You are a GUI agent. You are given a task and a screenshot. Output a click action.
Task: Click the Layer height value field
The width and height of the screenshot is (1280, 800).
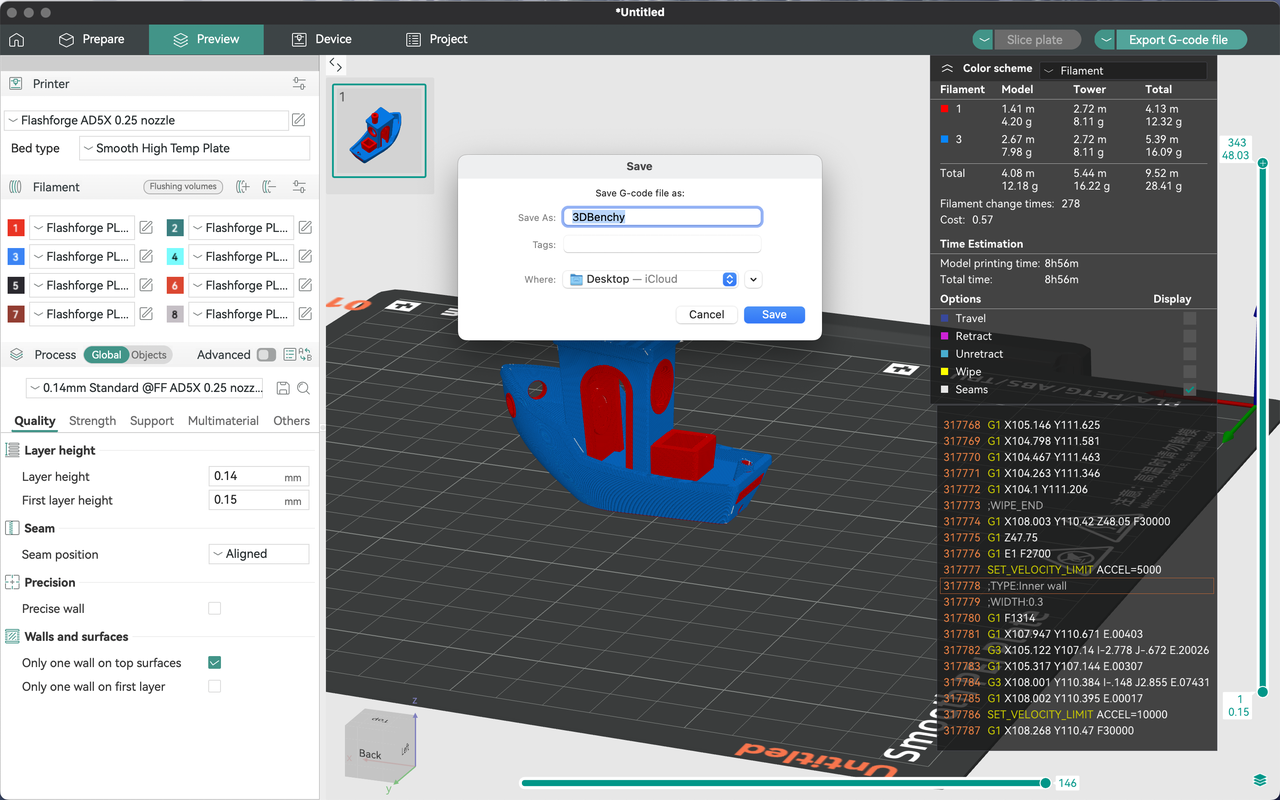click(259, 476)
